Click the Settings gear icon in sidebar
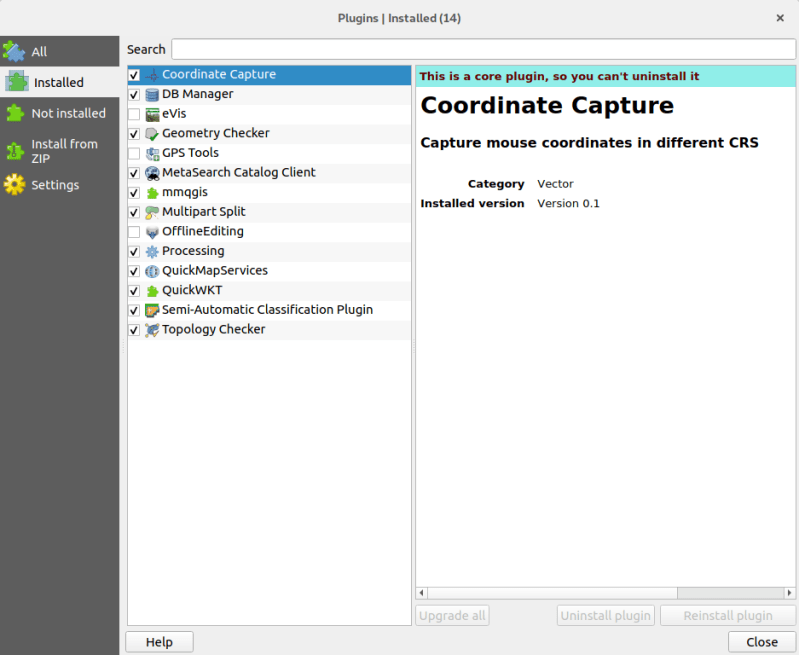The height and width of the screenshot is (655, 799). 14,185
